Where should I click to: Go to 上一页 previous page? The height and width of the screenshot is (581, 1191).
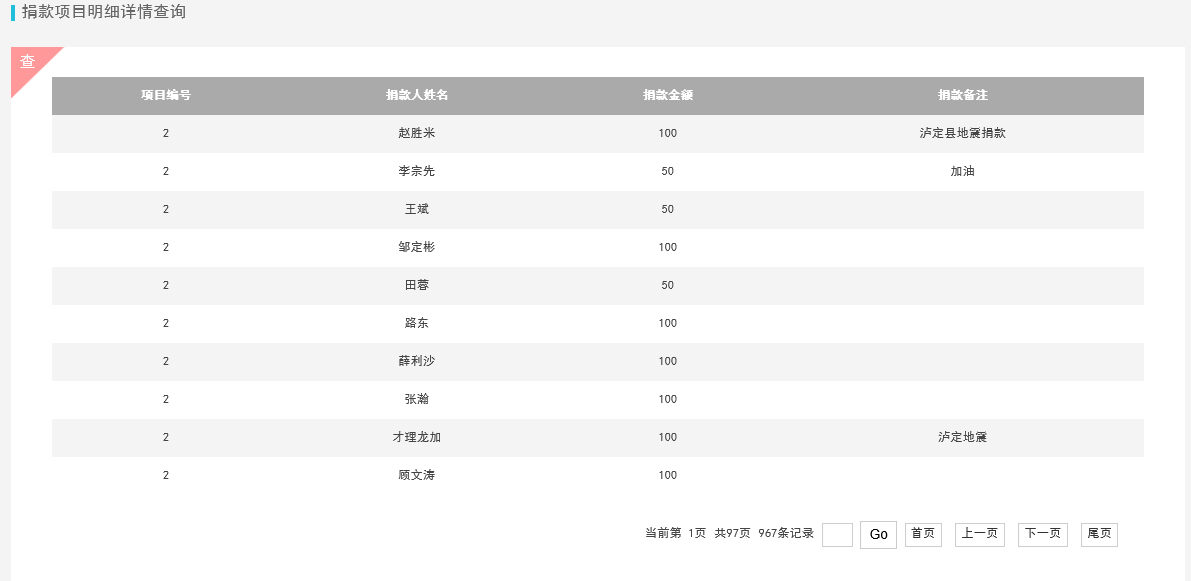[979, 534]
